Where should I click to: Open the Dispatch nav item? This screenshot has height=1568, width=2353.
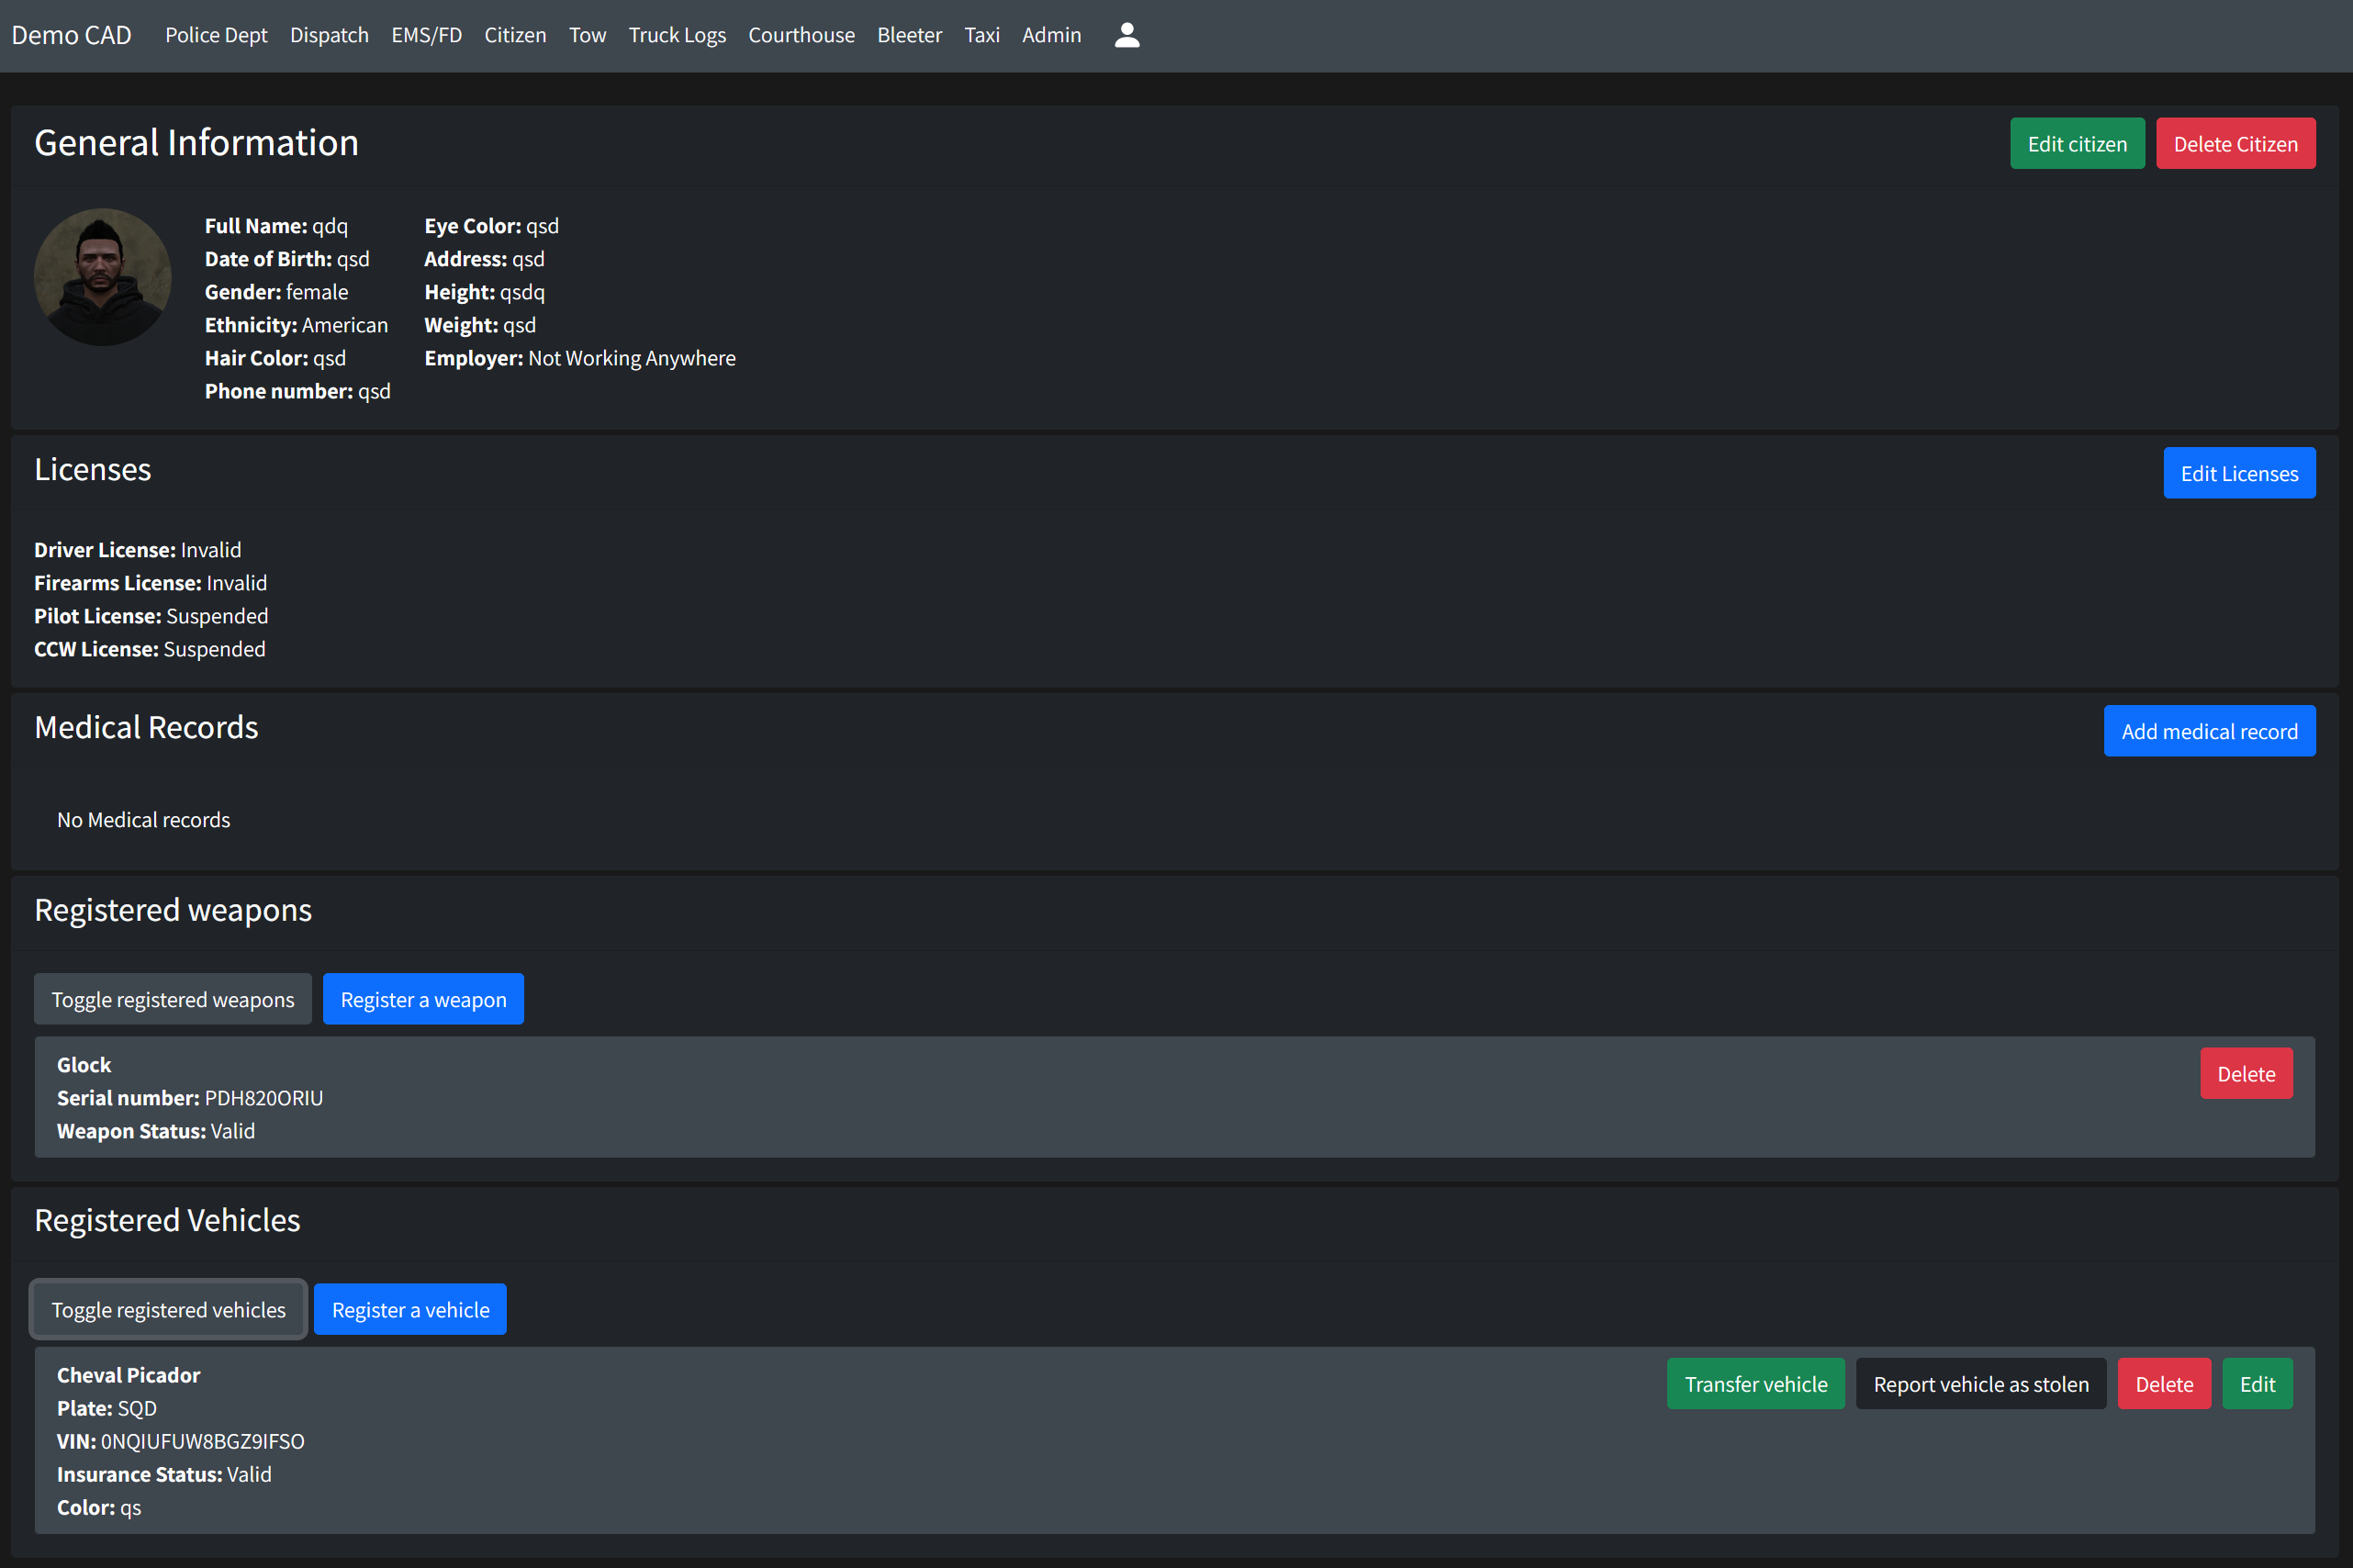[329, 35]
